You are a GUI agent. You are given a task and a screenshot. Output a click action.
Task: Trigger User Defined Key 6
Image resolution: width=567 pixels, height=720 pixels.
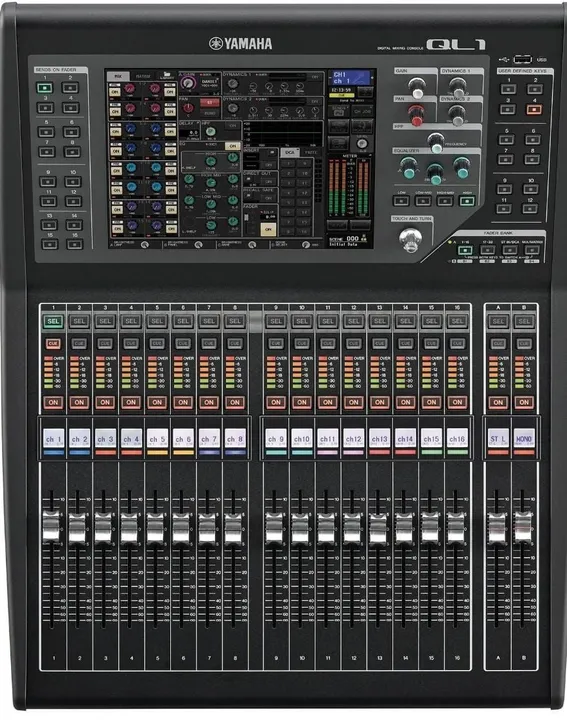tap(533, 139)
